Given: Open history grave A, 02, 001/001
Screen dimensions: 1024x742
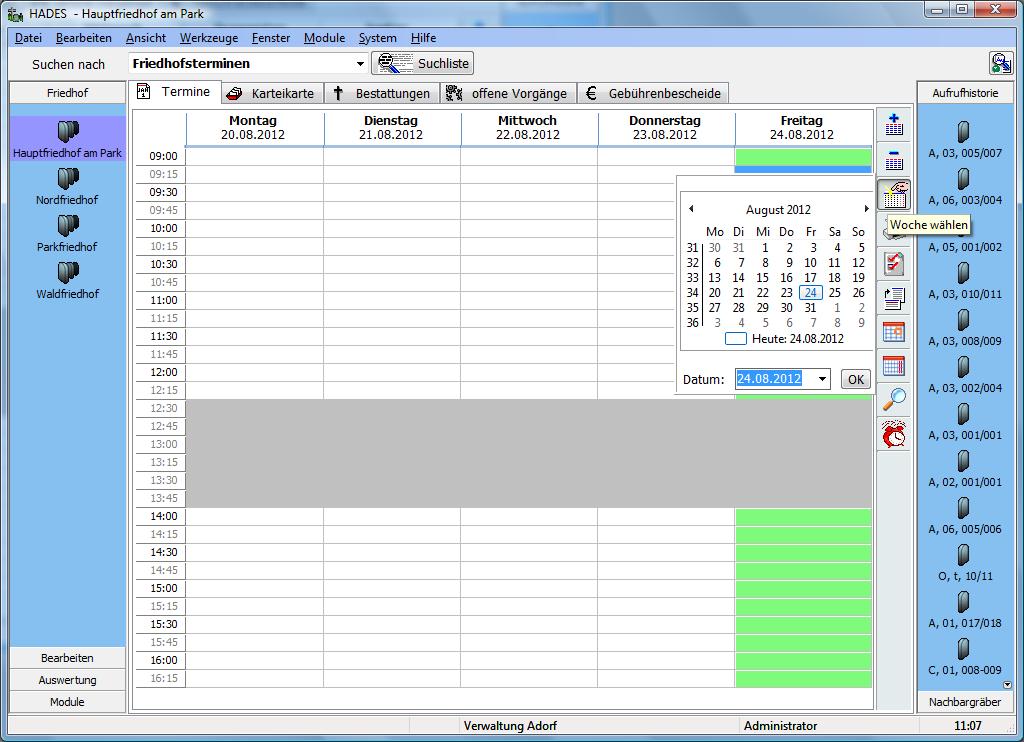Looking at the screenshot, I should 965,469.
